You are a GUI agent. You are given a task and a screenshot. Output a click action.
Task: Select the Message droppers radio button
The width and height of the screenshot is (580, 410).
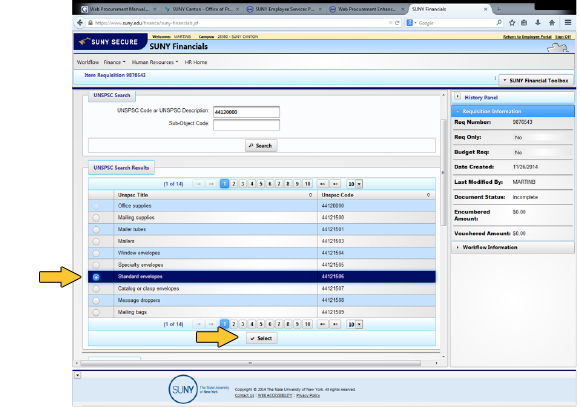96,300
